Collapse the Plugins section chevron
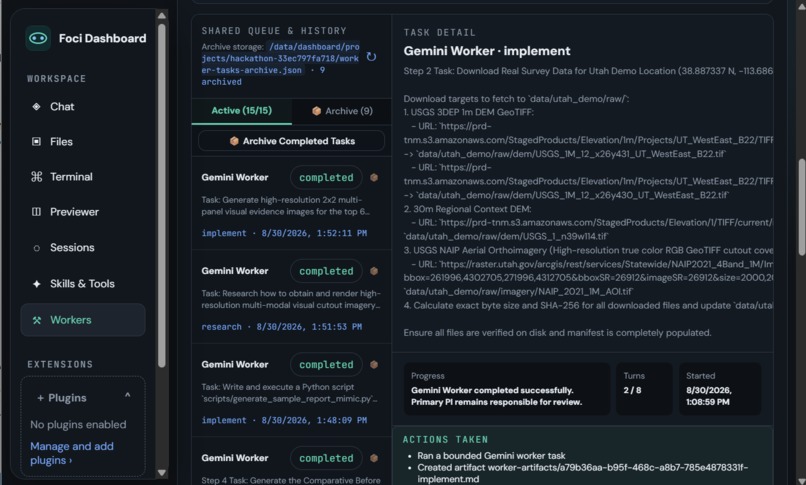The height and width of the screenshot is (485, 806). coord(127,396)
